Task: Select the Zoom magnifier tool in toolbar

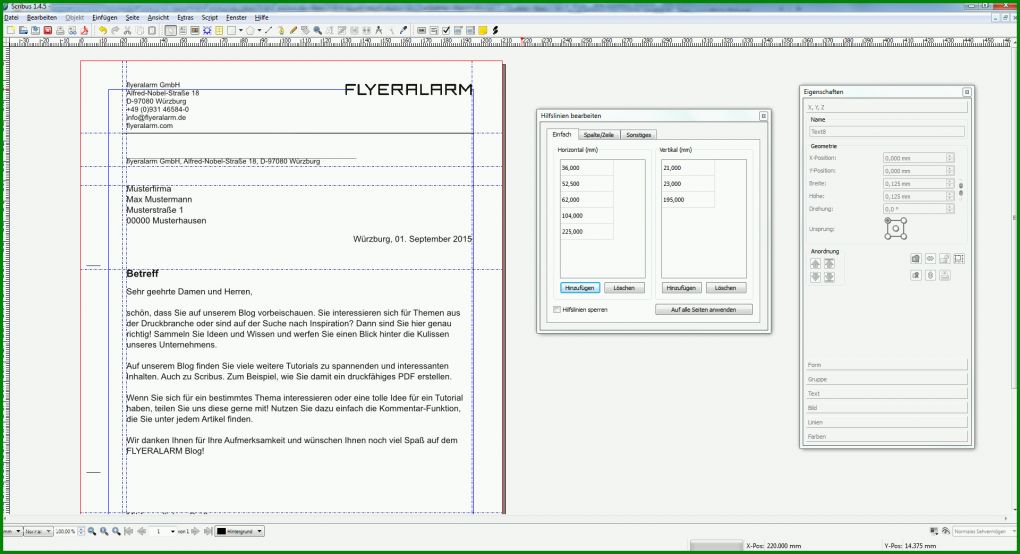Action: tap(317, 30)
